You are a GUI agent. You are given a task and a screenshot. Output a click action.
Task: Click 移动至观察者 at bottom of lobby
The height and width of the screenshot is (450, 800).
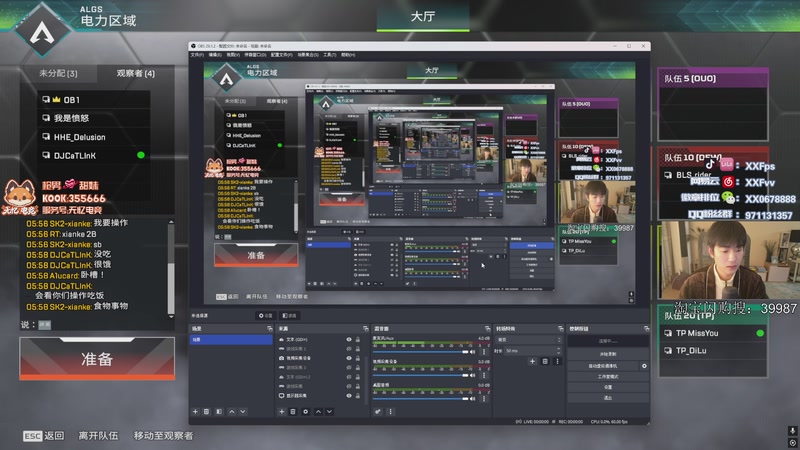pyautogui.click(x=163, y=436)
